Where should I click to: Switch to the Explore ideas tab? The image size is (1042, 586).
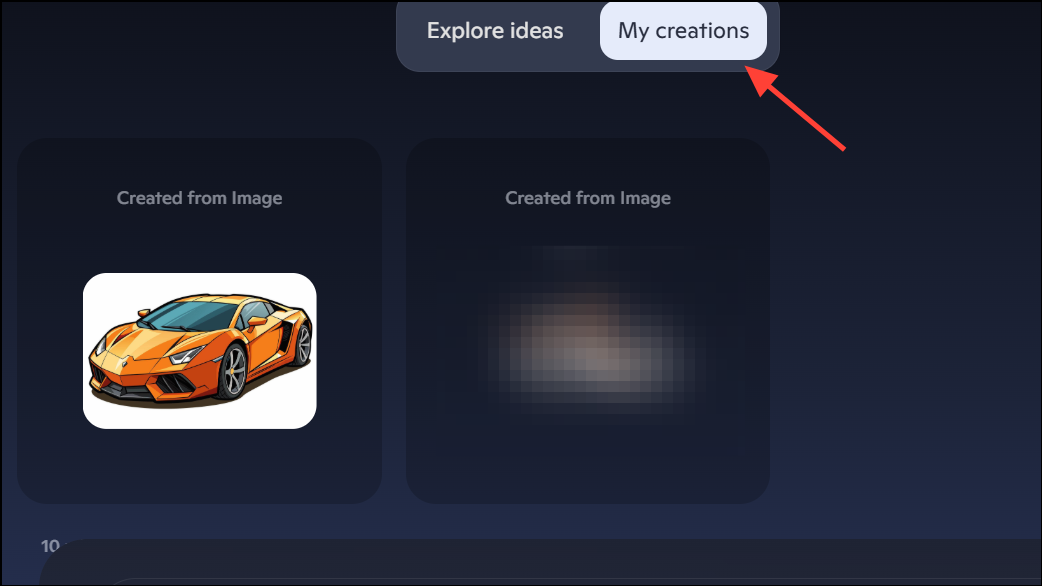coord(494,31)
